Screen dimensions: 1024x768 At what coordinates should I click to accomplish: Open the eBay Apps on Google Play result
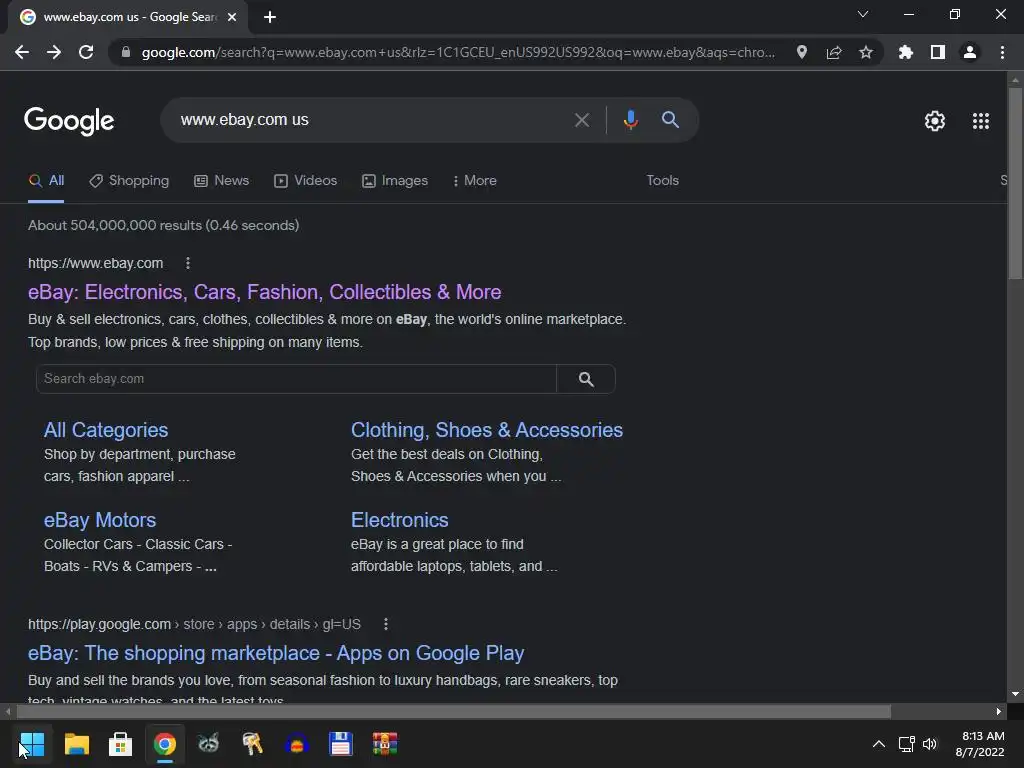tap(276, 653)
